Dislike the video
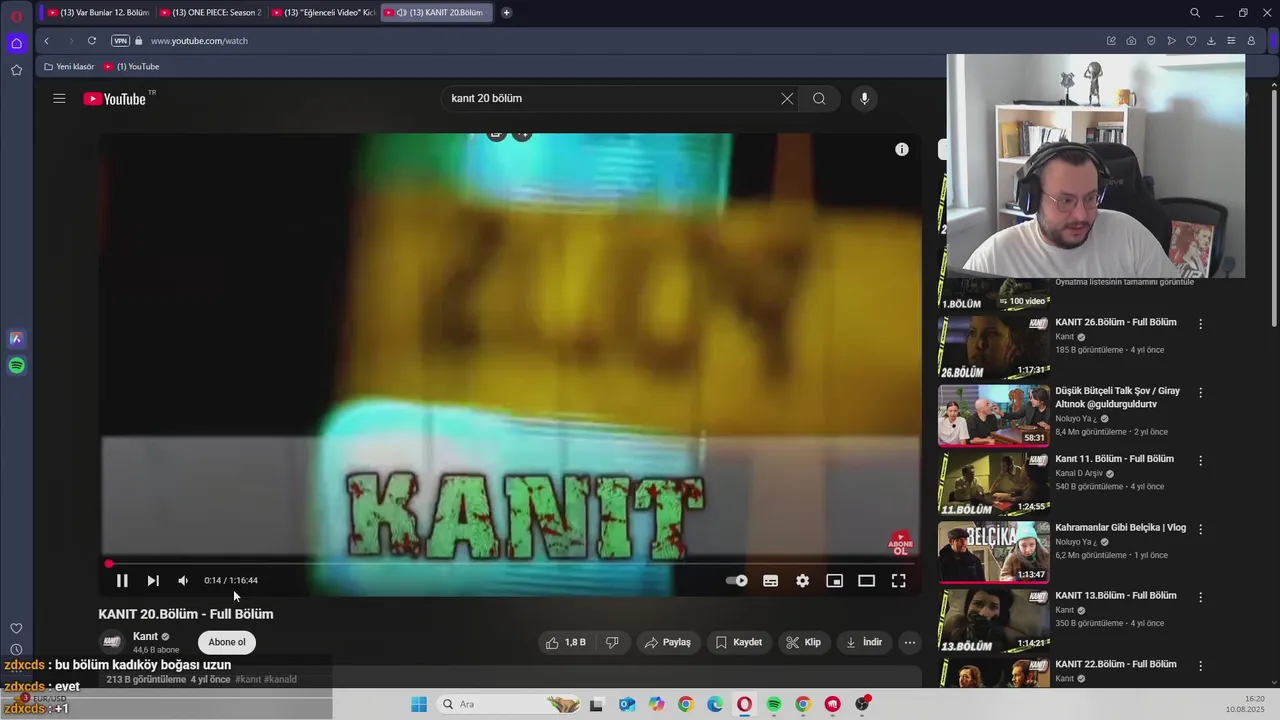1280x720 pixels. (x=612, y=642)
